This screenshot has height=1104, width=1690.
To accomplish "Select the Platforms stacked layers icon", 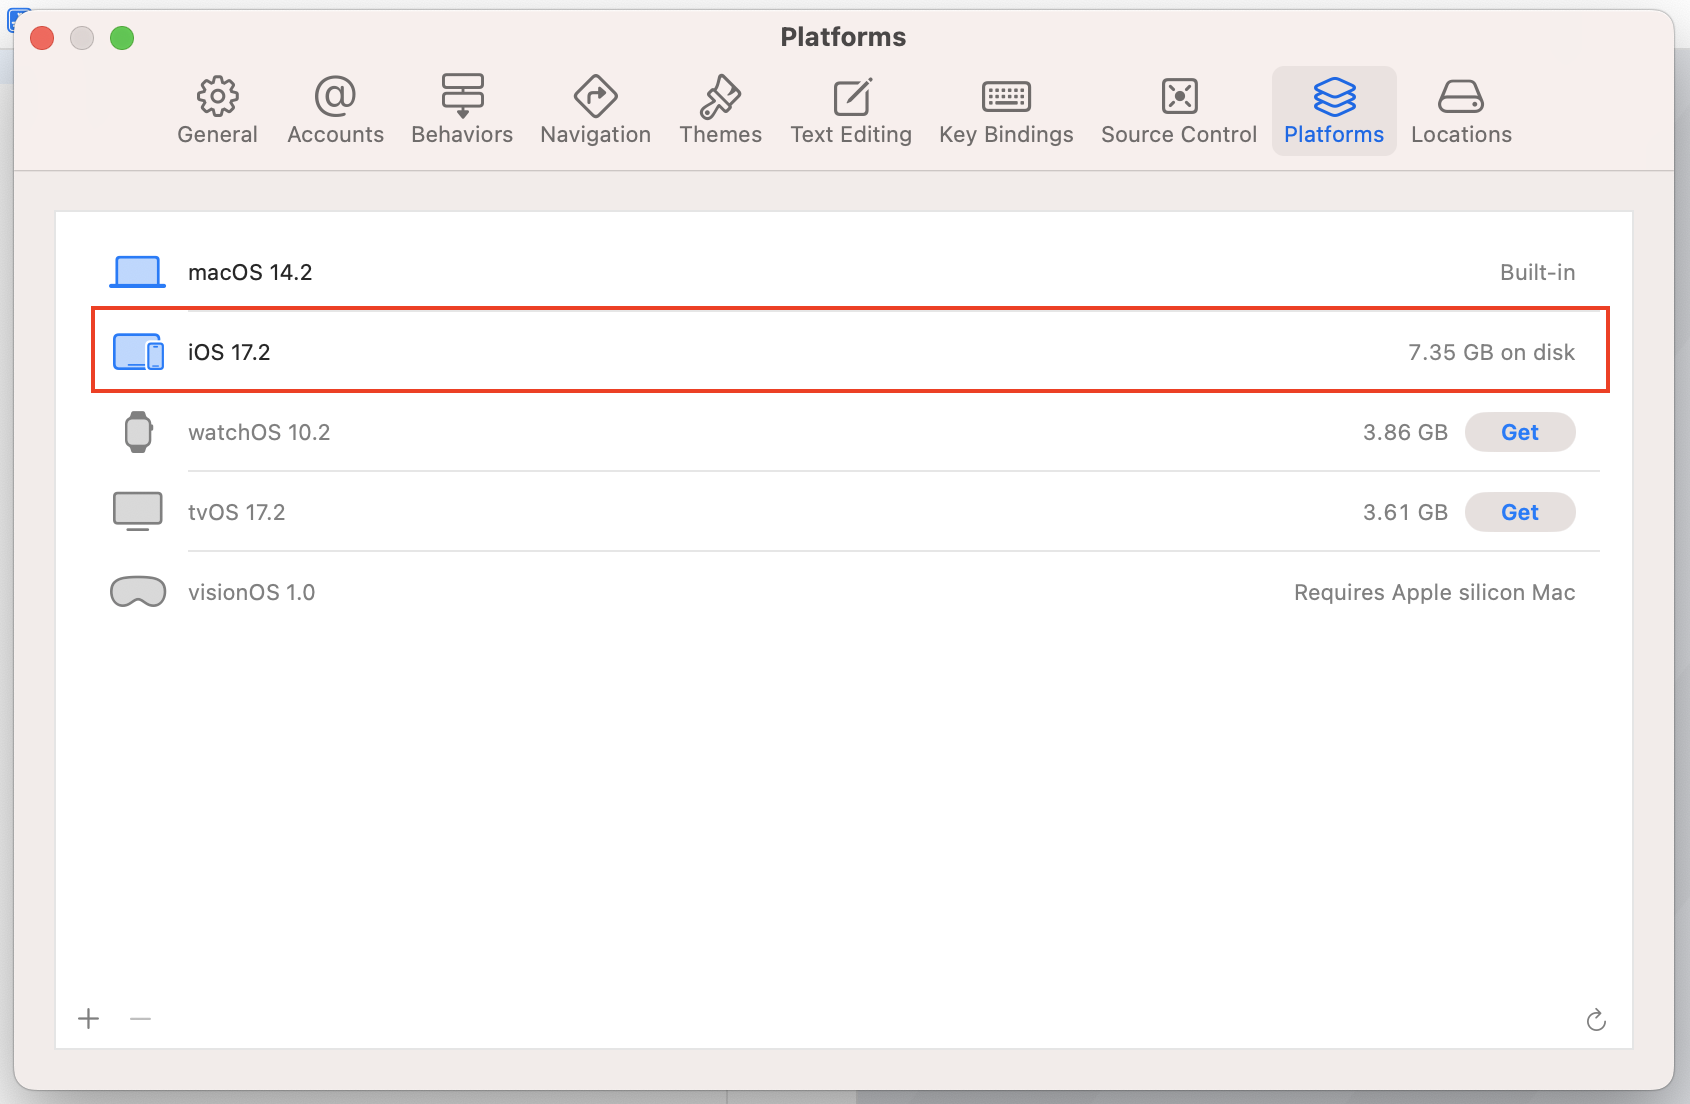I will click(x=1334, y=96).
